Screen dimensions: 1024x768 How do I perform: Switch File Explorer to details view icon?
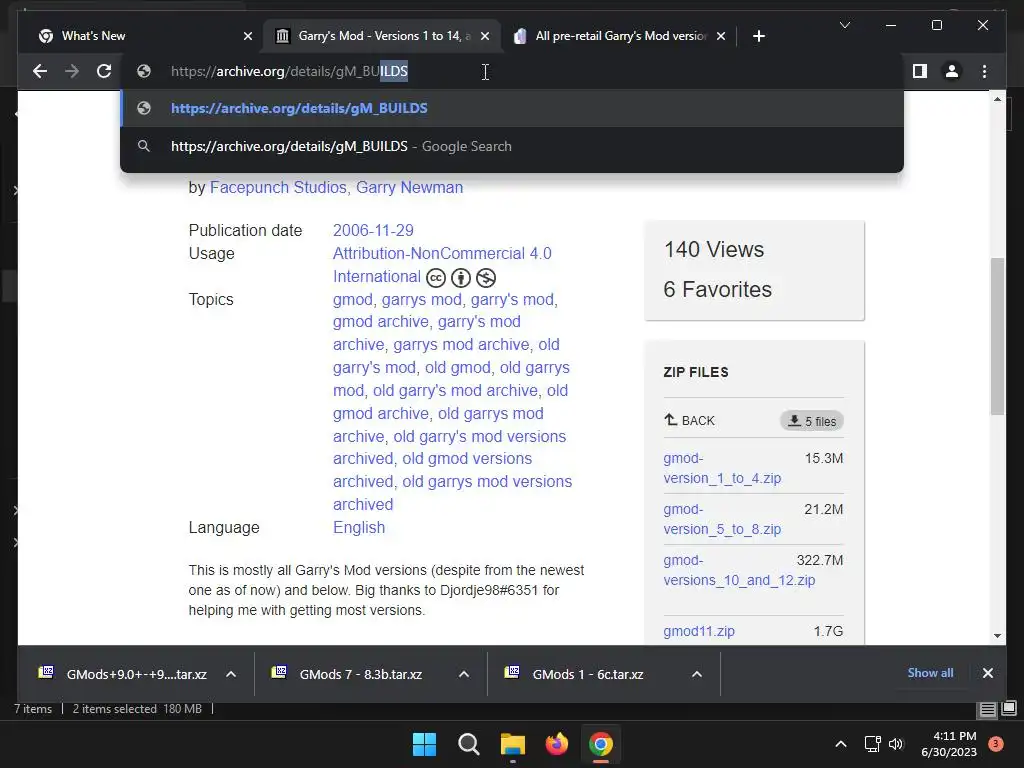(x=987, y=709)
